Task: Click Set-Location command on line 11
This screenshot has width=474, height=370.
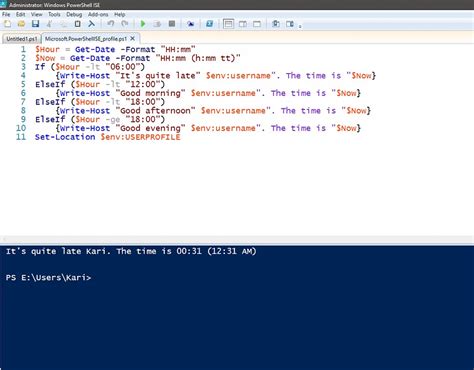Action: [x=65, y=137]
